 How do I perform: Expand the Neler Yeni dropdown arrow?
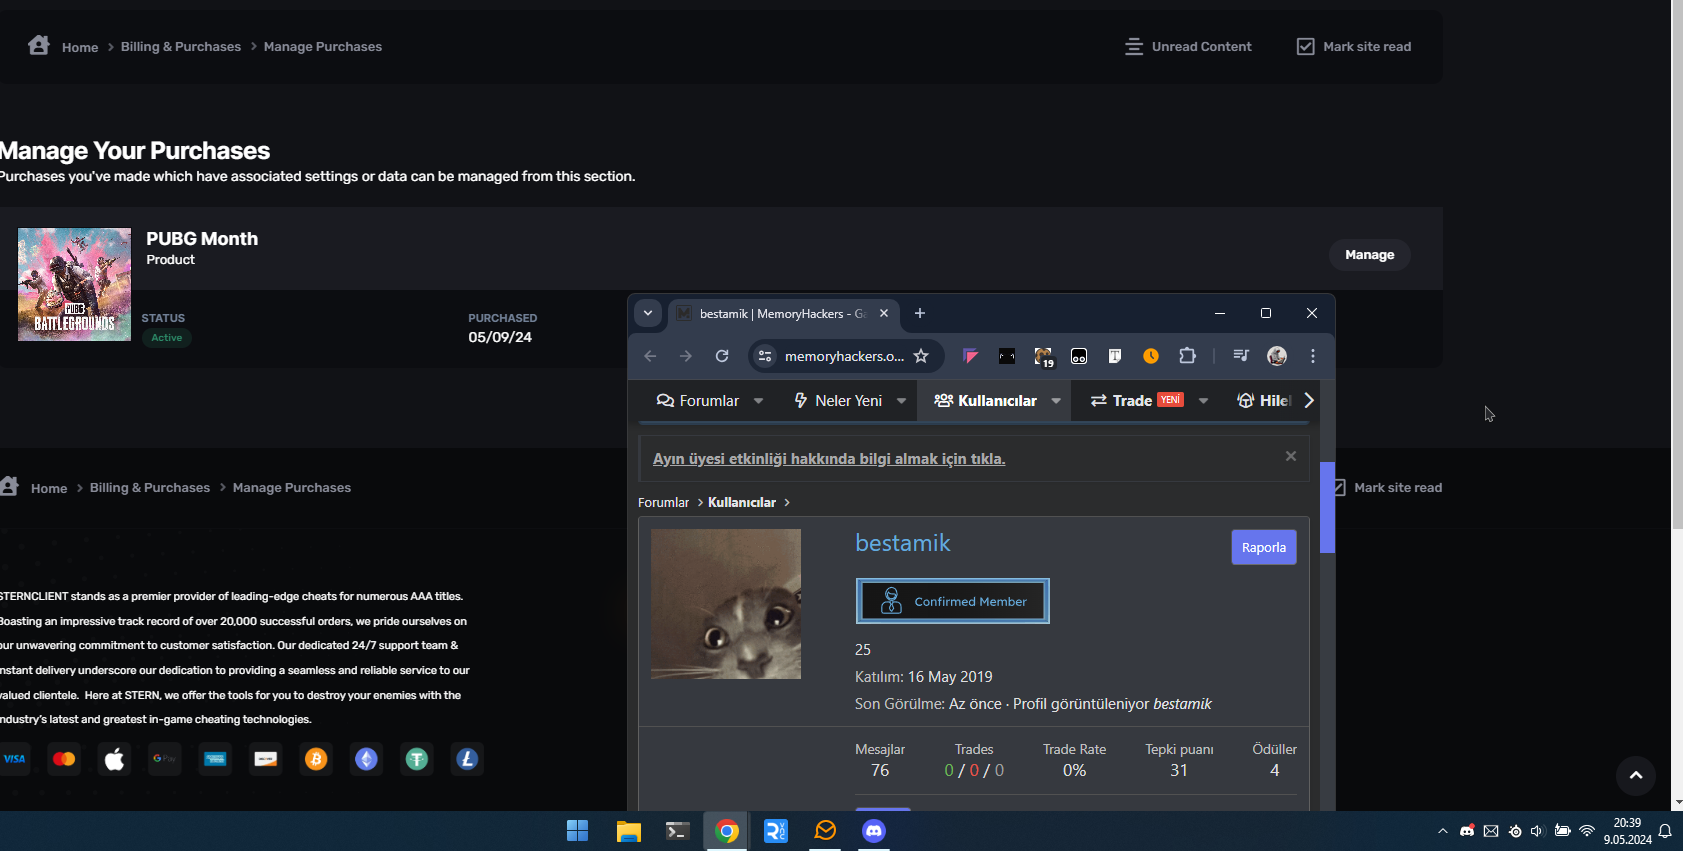click(x=902, y=401)
